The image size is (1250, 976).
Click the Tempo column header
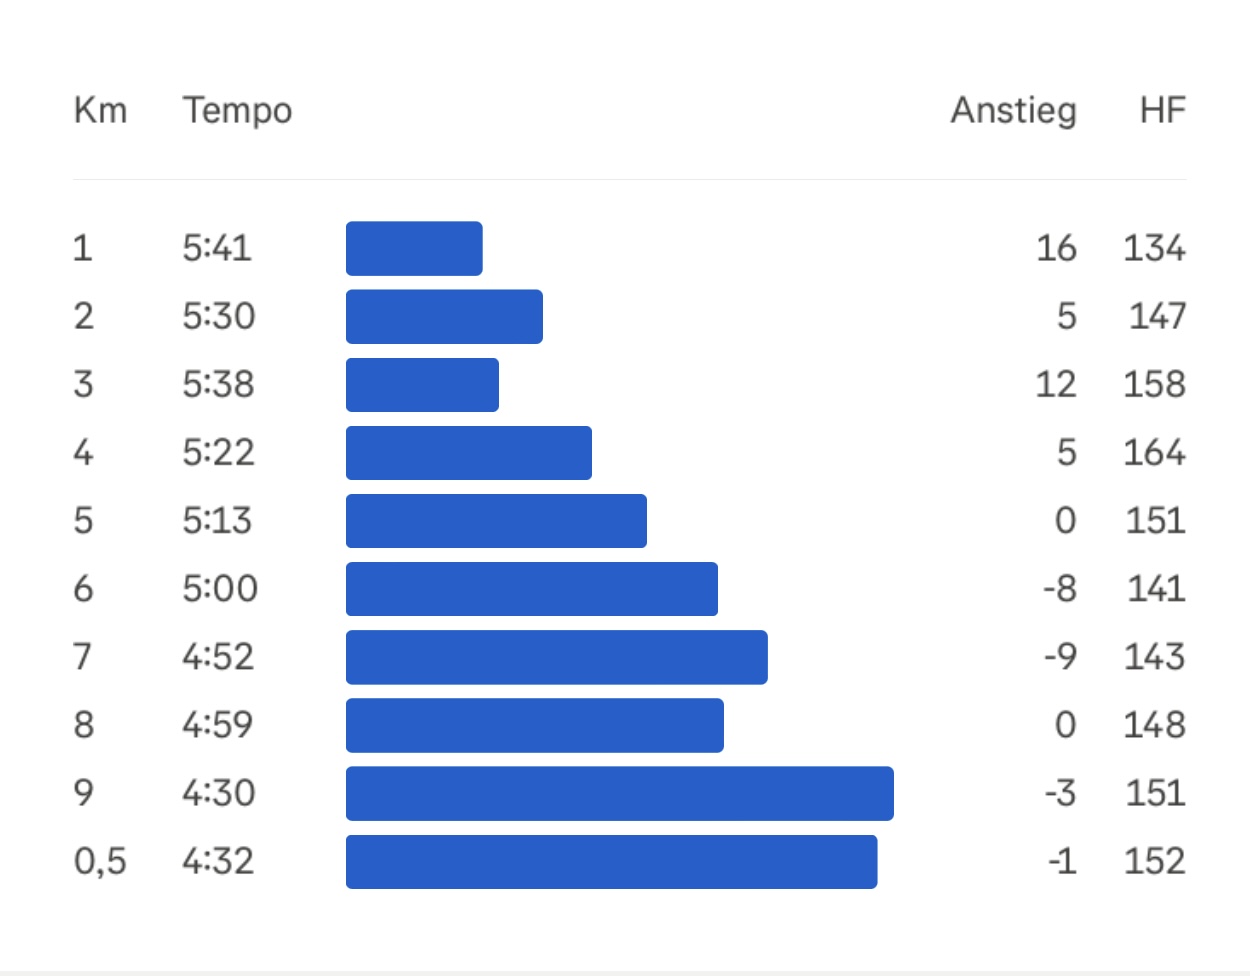pyautogui.click(x=237, y=110)
